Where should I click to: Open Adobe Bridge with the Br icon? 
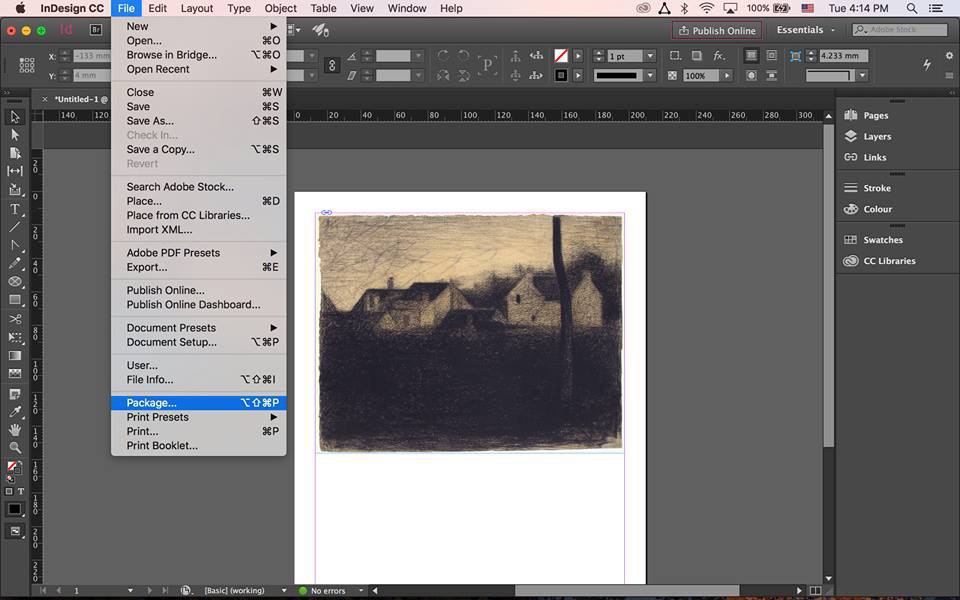[96, 29]
